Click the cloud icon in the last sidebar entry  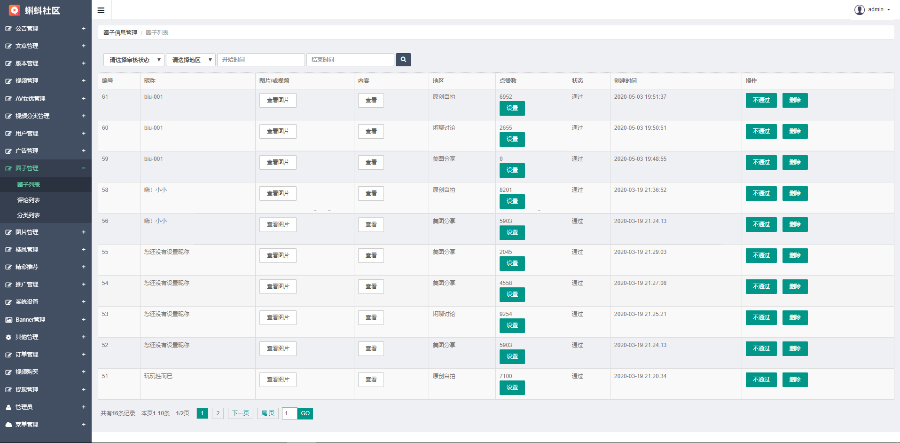coord(8,424)
